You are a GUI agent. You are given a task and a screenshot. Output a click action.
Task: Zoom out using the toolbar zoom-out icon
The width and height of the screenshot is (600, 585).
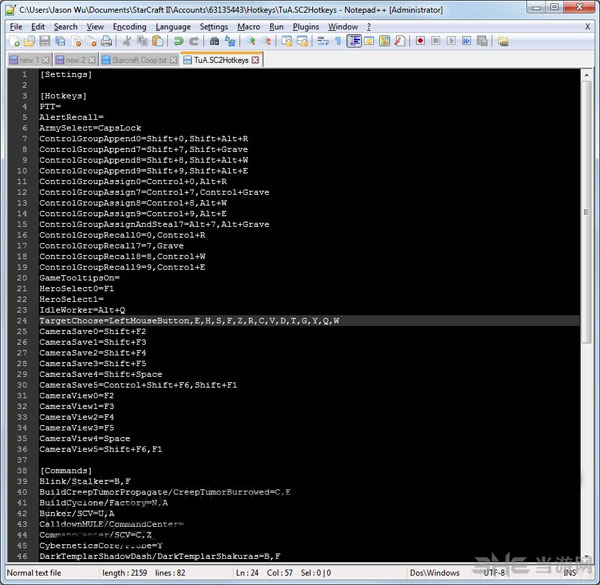(267, 41)
